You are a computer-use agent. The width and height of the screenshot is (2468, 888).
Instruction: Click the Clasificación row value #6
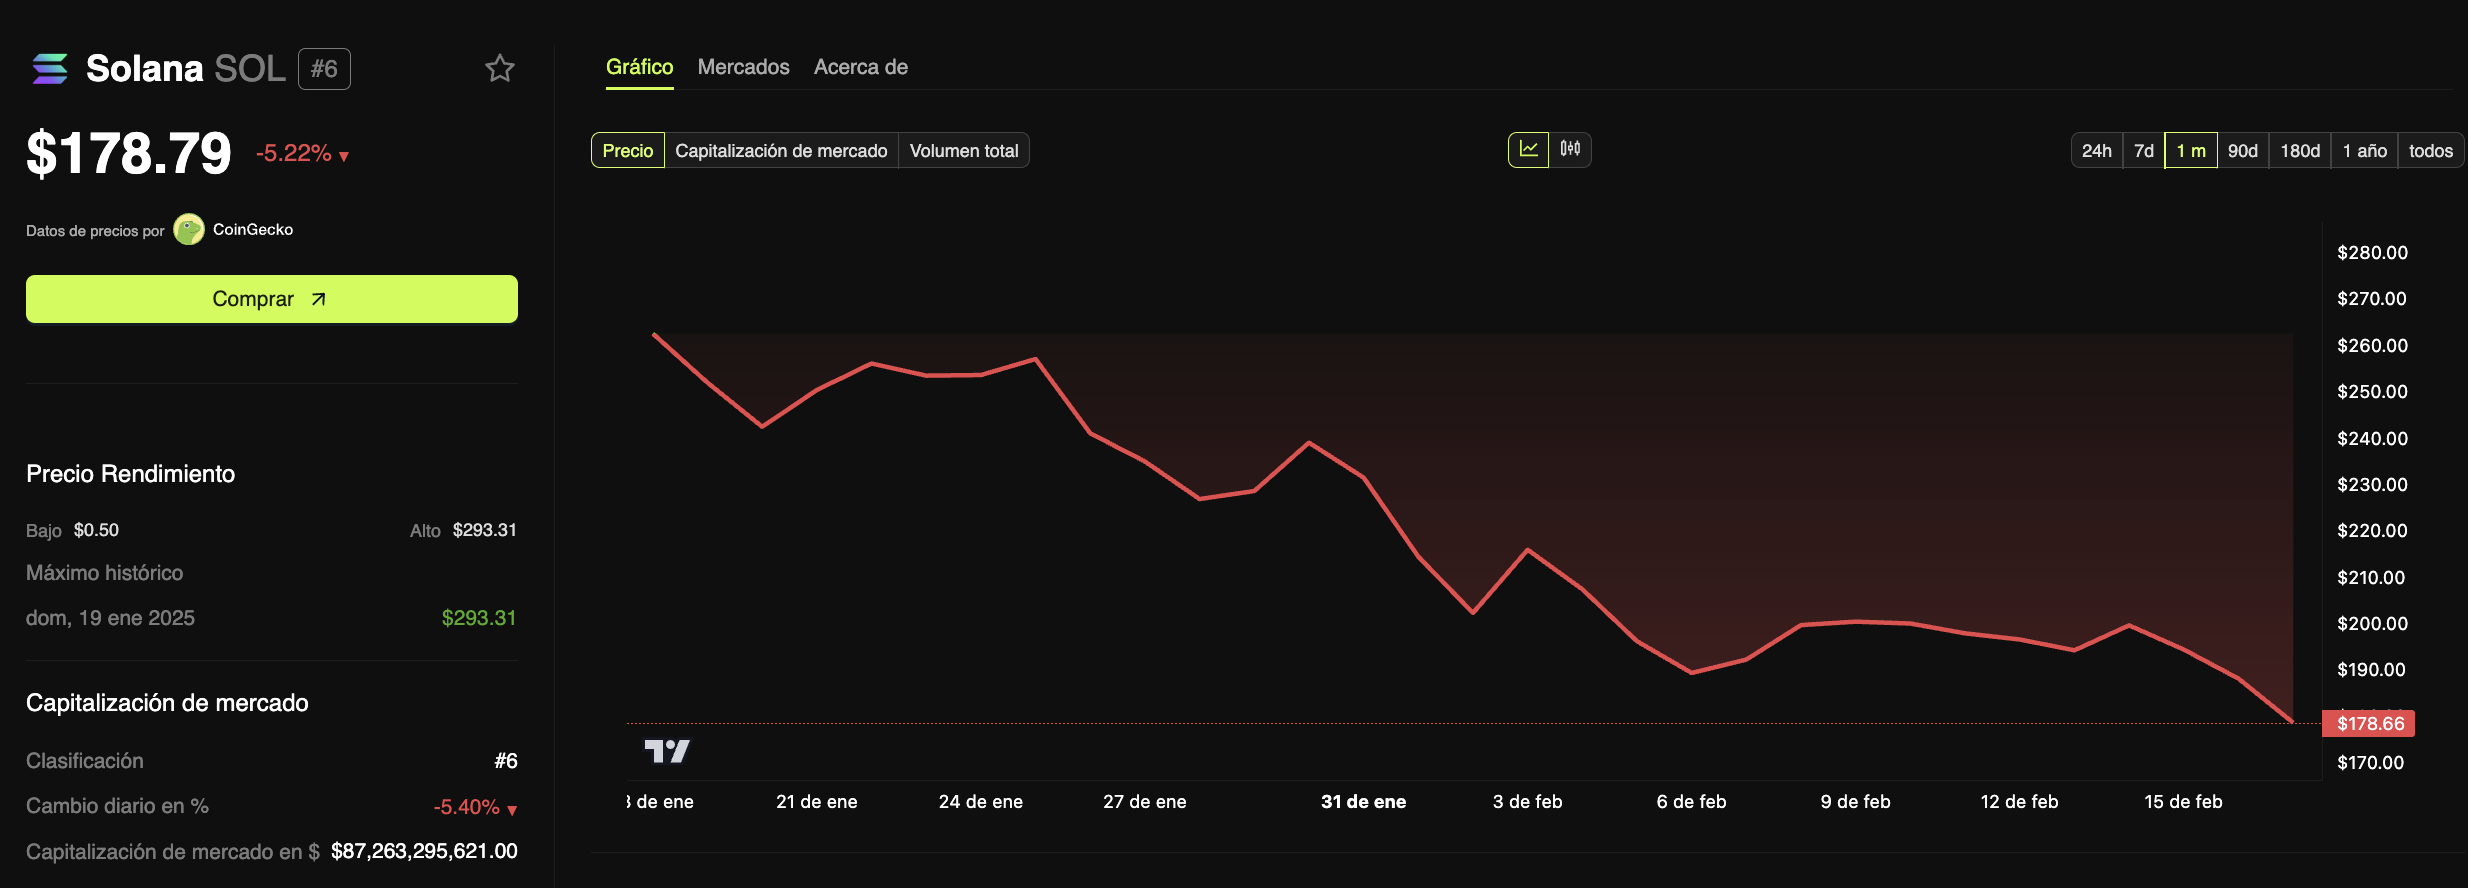(x=506, y=761)
